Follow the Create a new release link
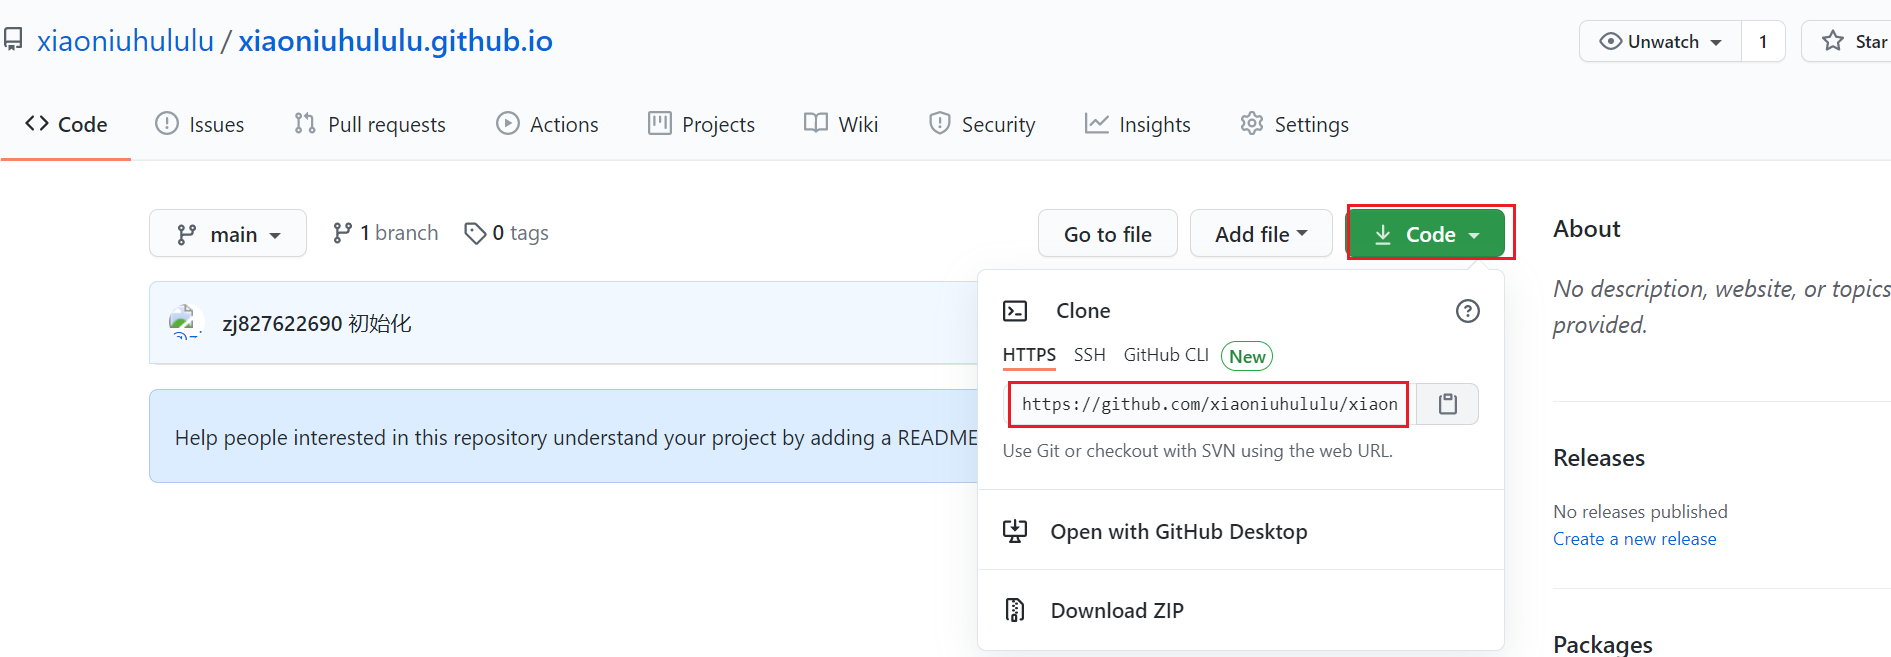Screen dimensions: 1891x657 pos(1634,539)
